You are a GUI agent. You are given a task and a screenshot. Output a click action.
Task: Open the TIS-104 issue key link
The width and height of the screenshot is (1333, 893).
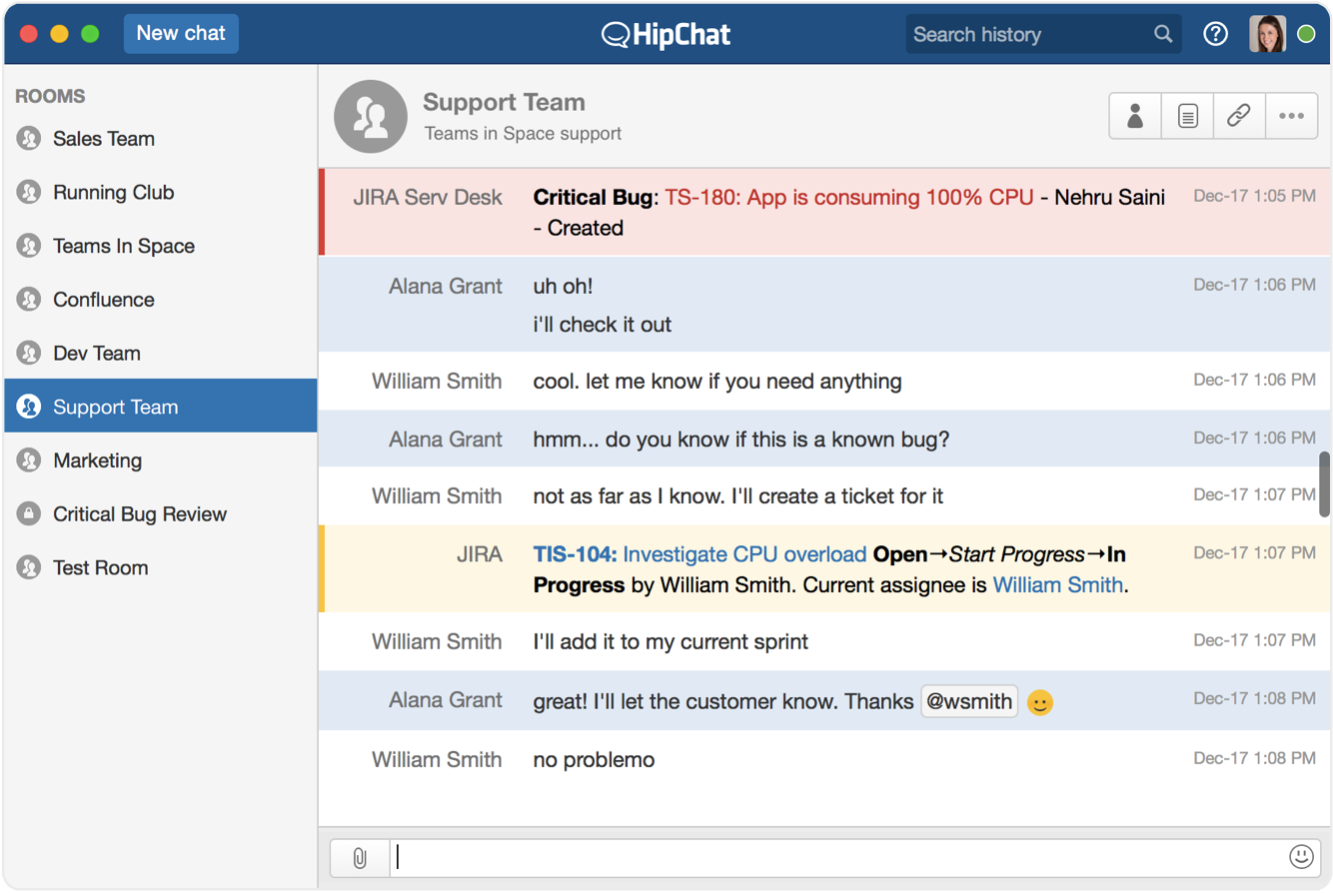(574, 554)
